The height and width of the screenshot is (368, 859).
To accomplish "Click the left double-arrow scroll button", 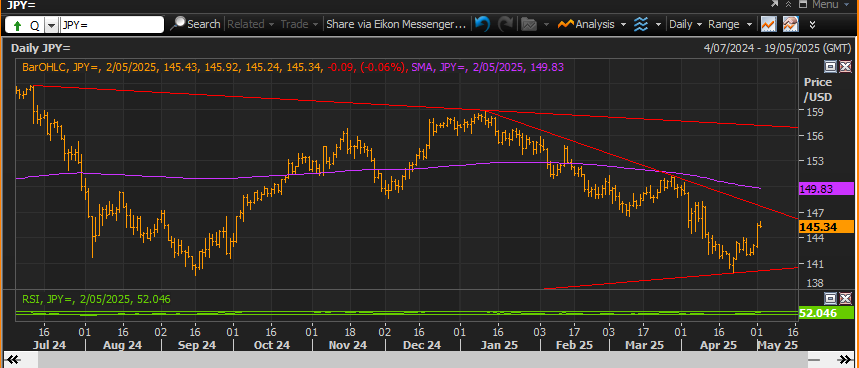I will point(12,360).
